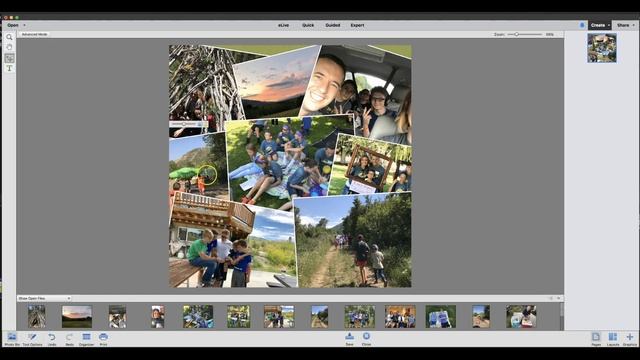Select the fourth Photo Bin thumbnail, portrait selfie
The image size is (640, 360).
[158, 316]
